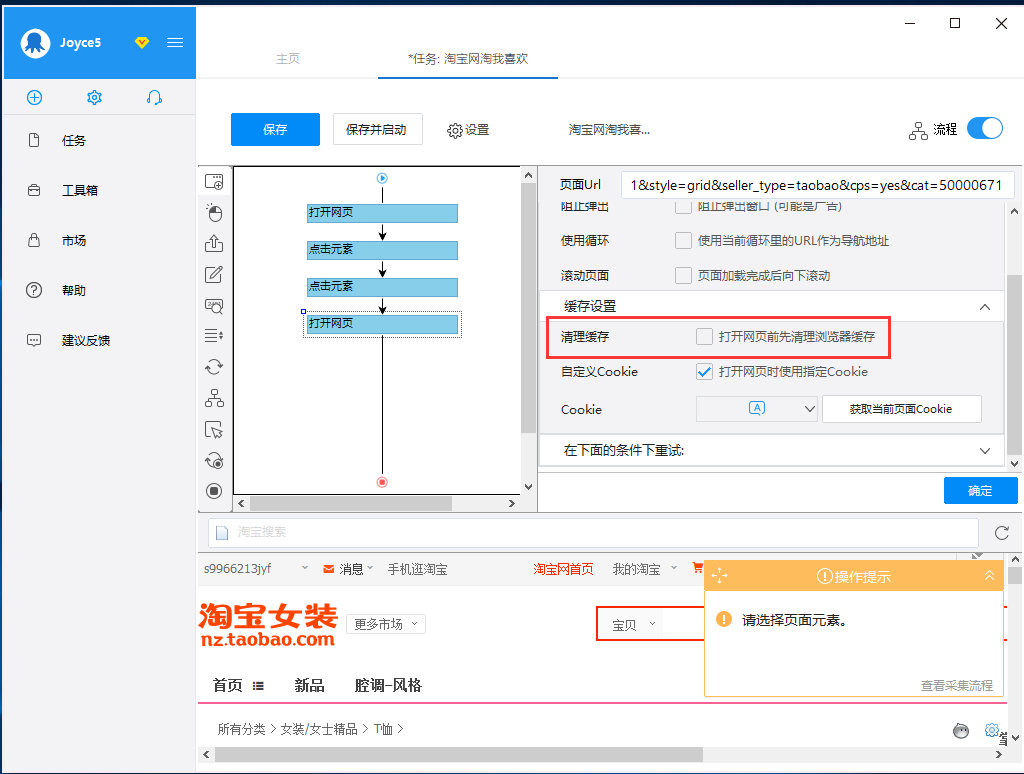1024x774 pixels.
Task: Select the Click Element mouse tool icon
Action: click(x=214, y=212)
